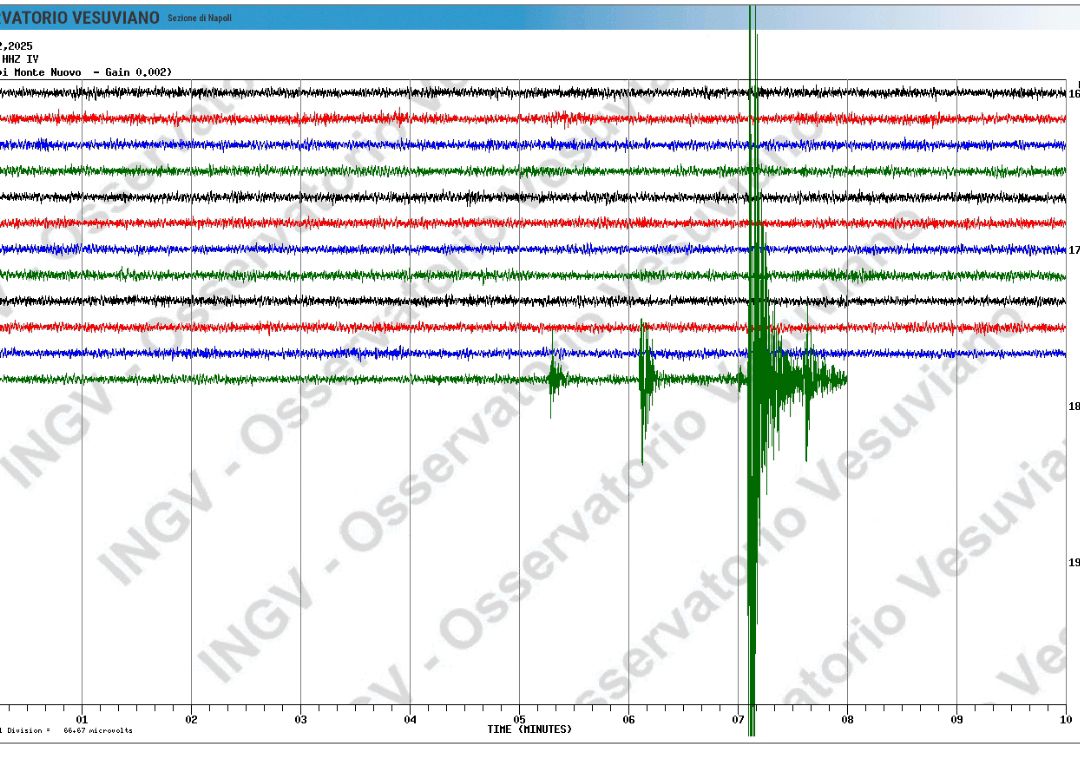Click the 06 minute tick label
The image size is (1080, 757).
click(628, 719)
